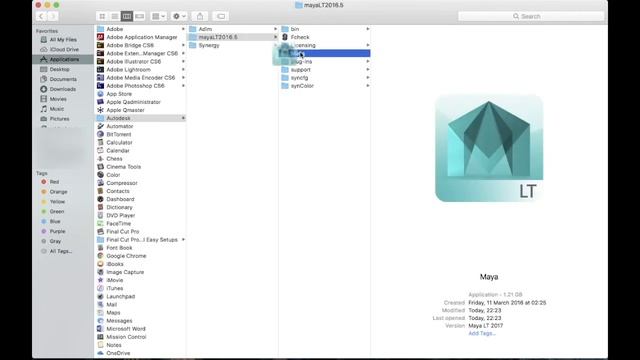Viewport: 640px width, 360px height.
Task: Select Adobe Media Encoder CS6 icon
Action: coord(100,78)
